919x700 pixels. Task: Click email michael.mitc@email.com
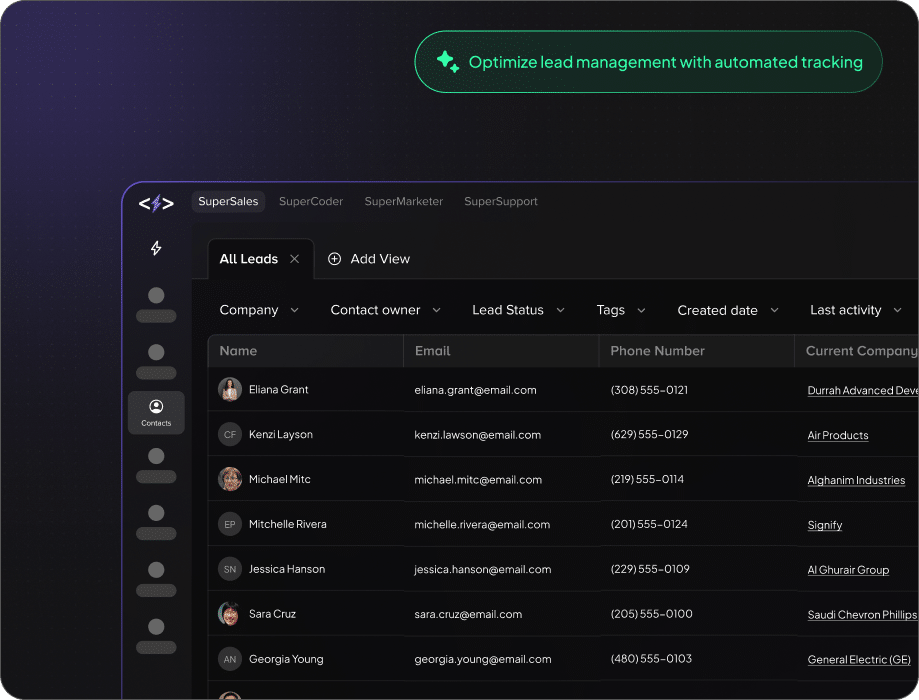click(x=478, y=480)
